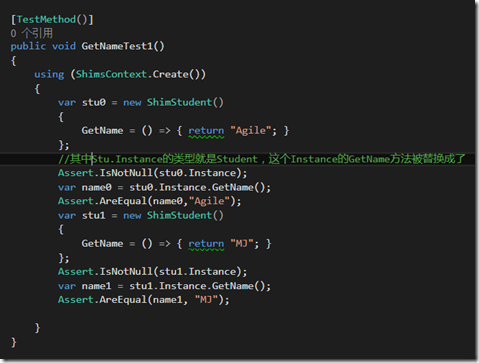Click the second ShimStudent constructor call

pos(185,215)
